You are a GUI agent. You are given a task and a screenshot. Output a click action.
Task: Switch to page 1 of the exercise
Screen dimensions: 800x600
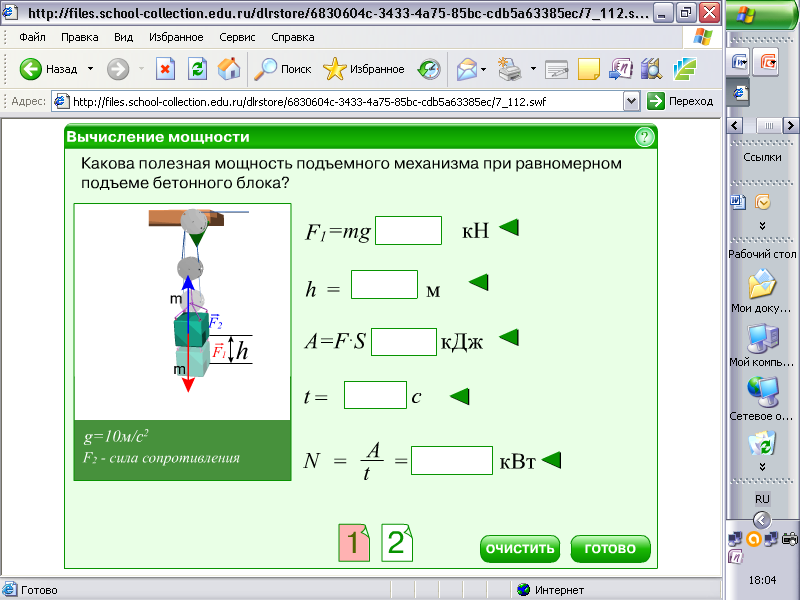[x=354, y=542]
